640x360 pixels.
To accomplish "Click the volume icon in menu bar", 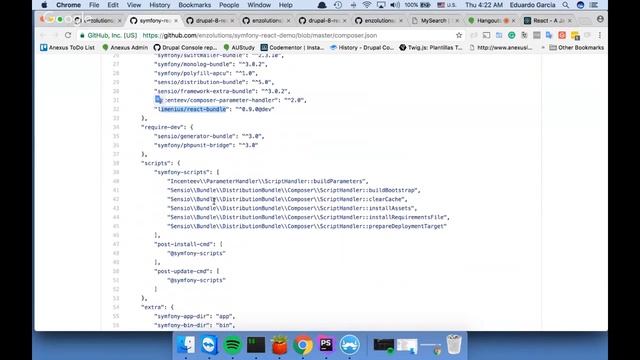I will click(395, 5).
